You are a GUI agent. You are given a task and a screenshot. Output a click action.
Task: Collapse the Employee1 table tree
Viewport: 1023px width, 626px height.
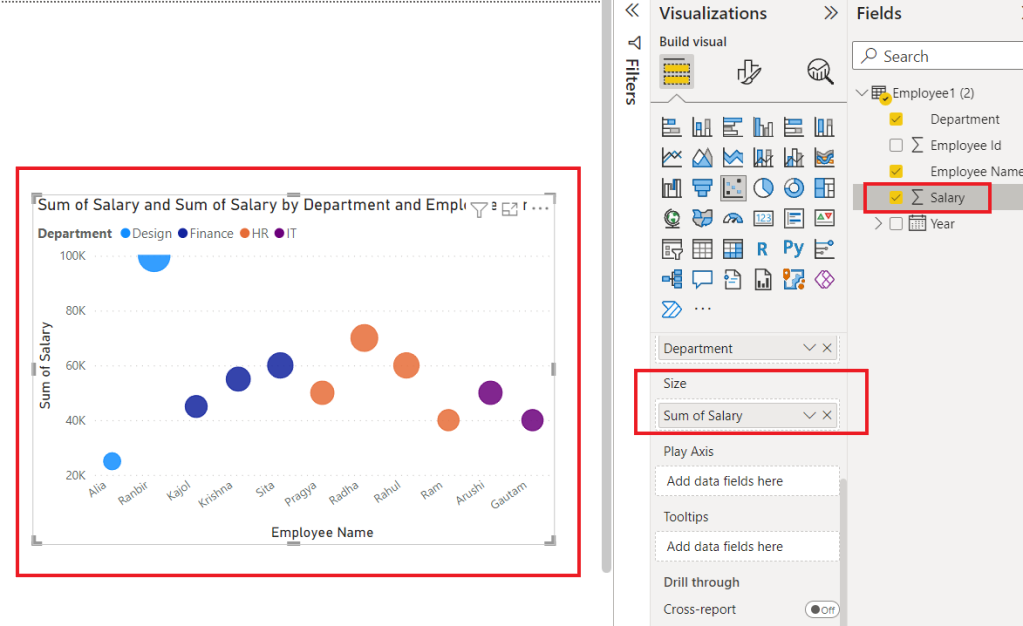(x=860, y=92)
